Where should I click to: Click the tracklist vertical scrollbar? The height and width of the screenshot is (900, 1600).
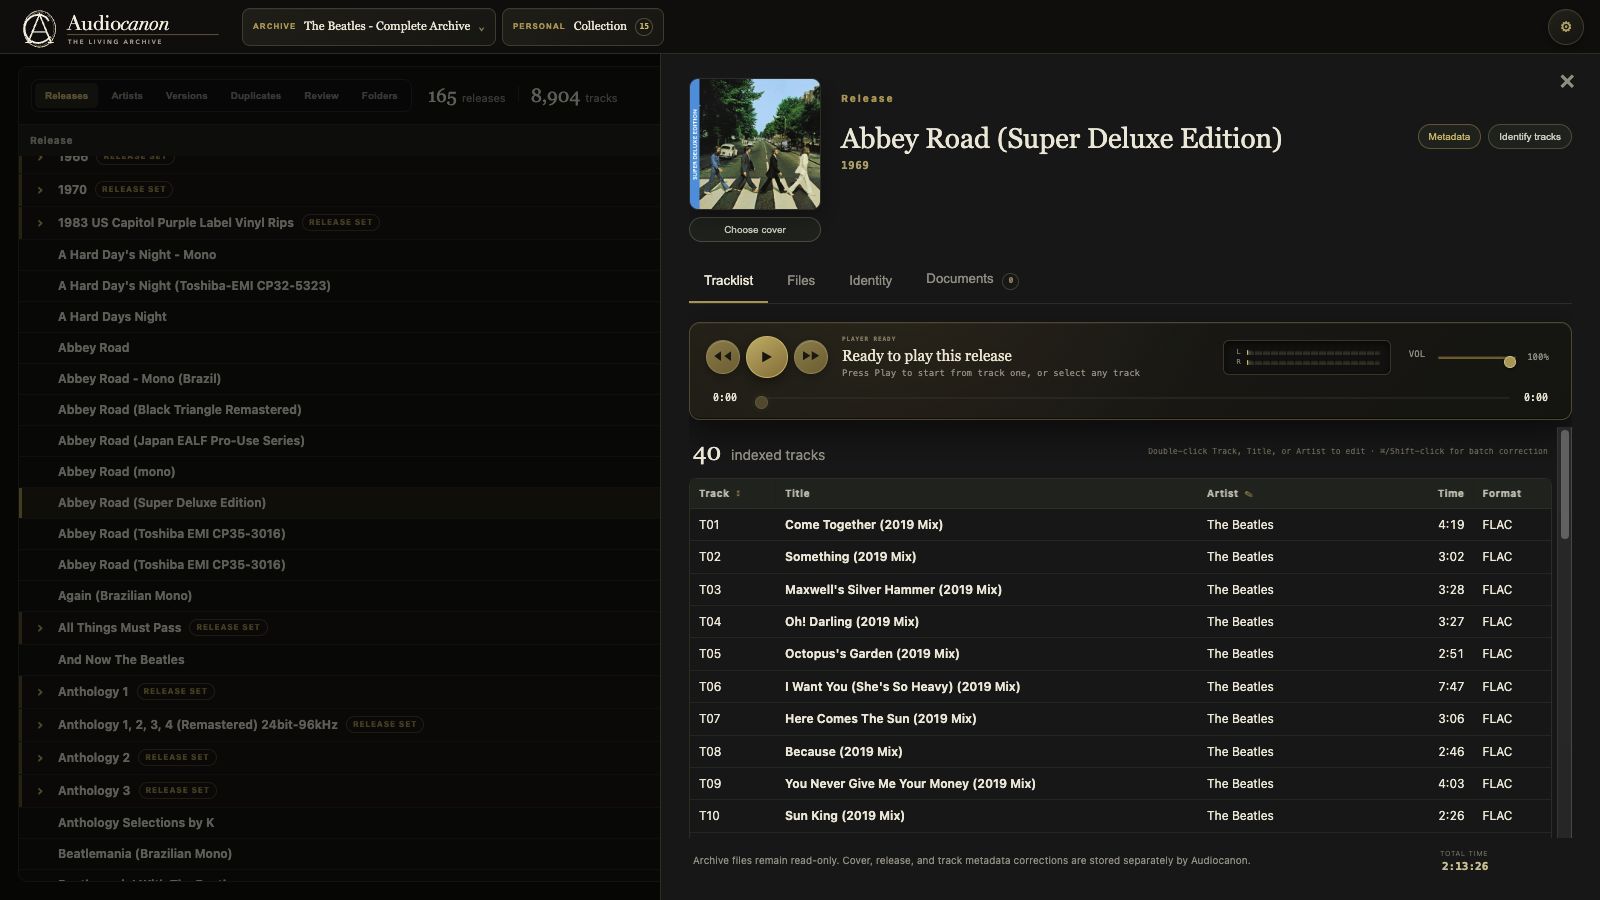[1565, 485]
